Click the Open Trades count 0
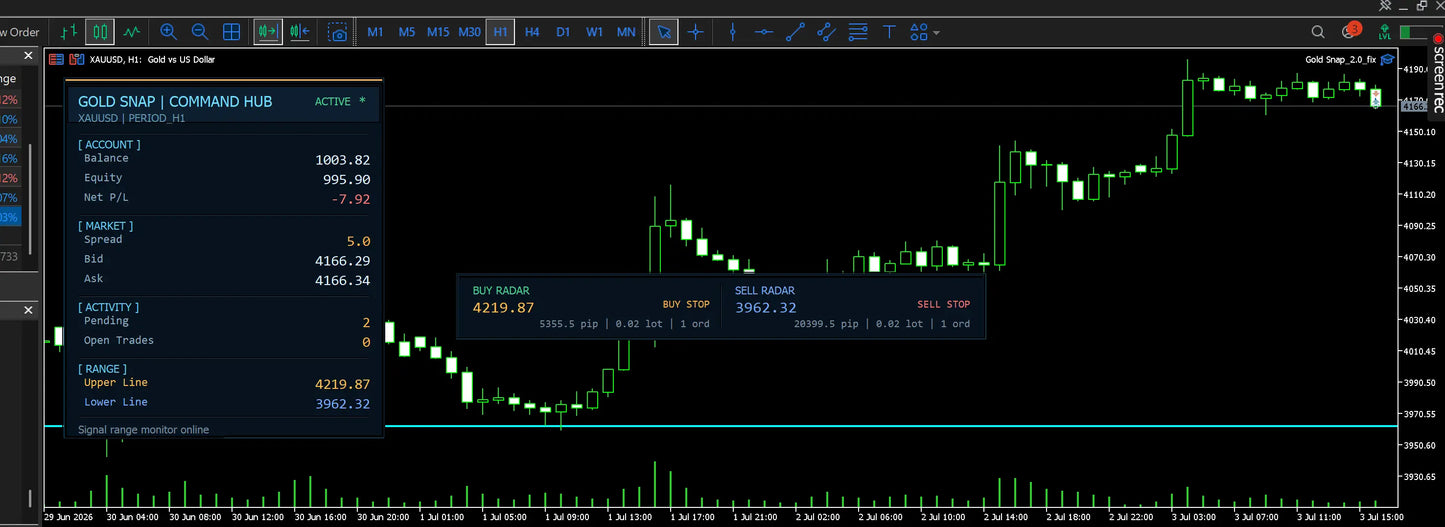 pos(366,342)
